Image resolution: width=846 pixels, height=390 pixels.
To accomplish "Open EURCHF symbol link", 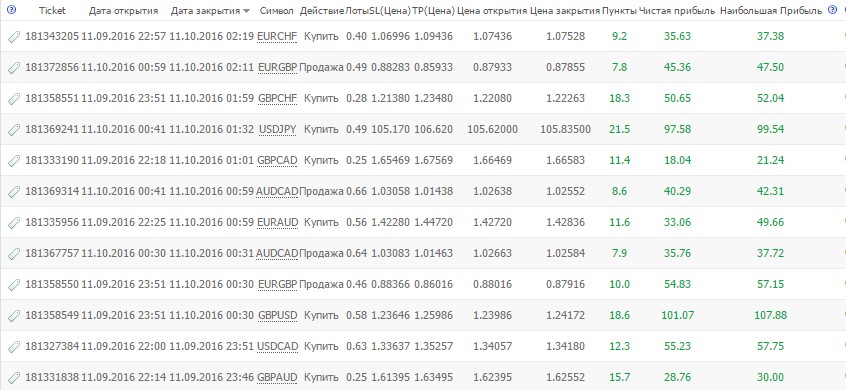I will 277,37.
